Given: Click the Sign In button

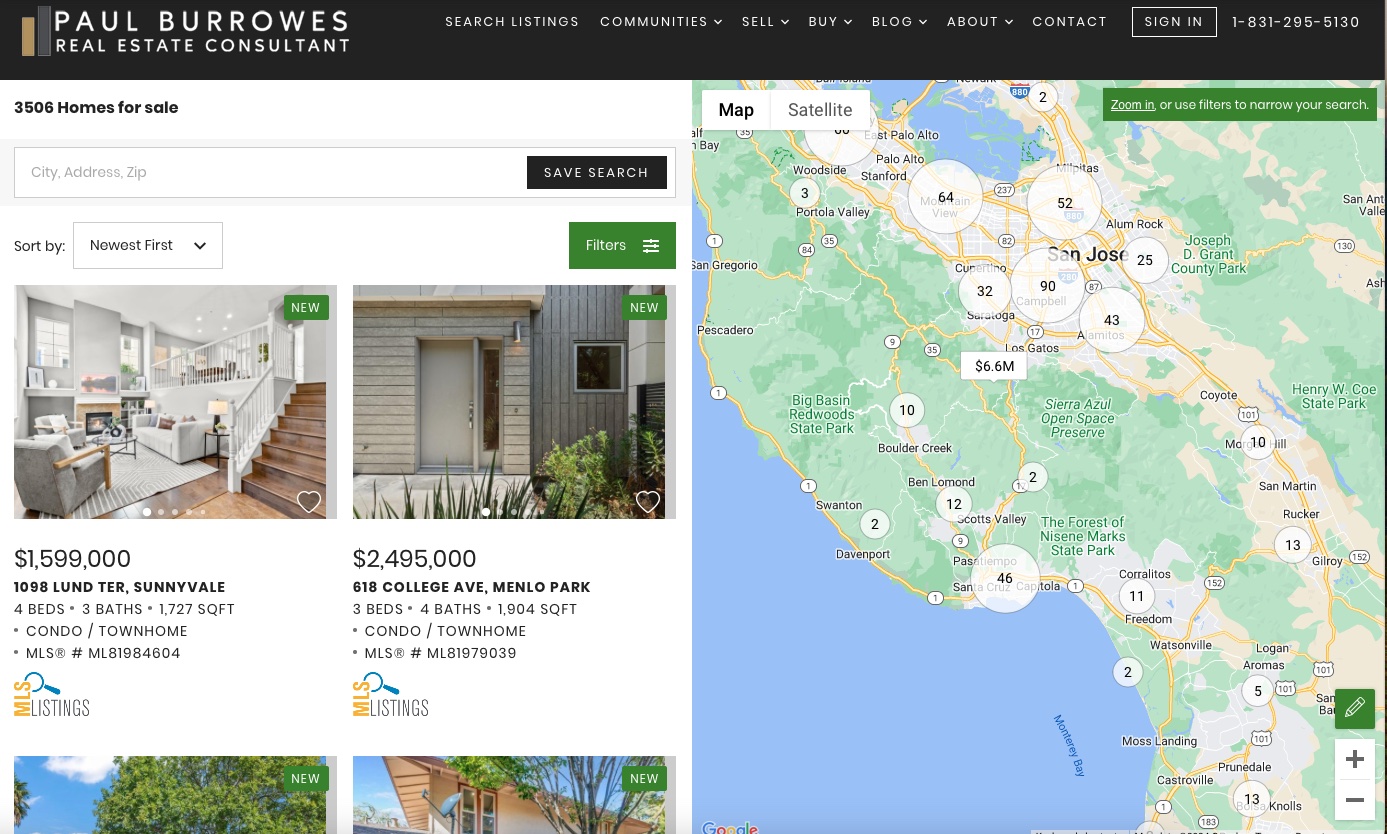Looking at the screenshot, I should click(x=1173, y=22).
